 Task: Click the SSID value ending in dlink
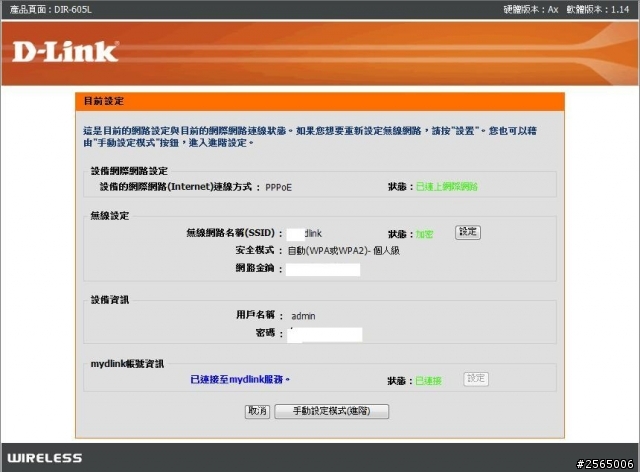pos(304,234)
